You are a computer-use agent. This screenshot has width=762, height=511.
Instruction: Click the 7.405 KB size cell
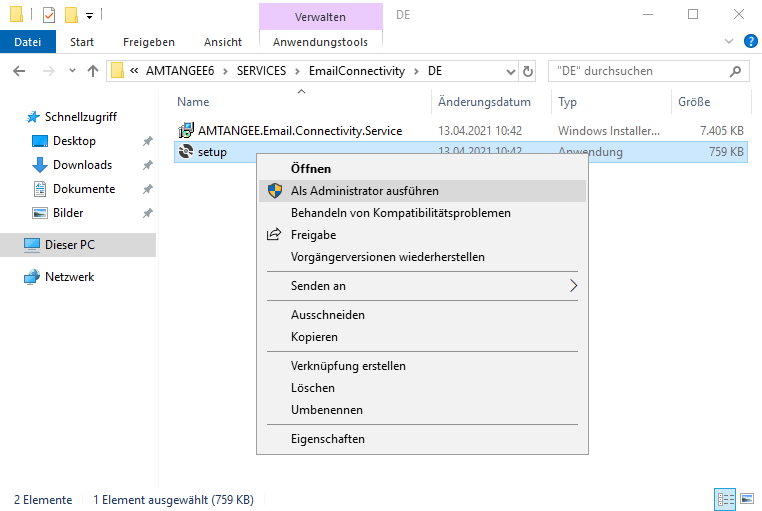(722, 131)
